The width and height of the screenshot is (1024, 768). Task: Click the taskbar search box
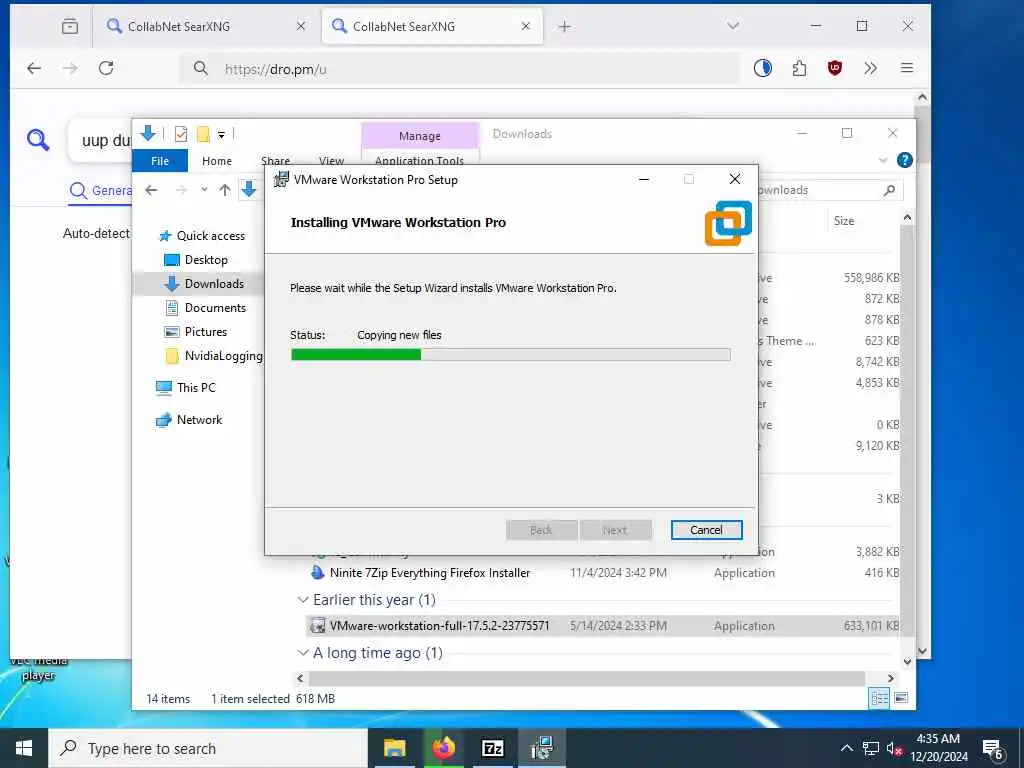click(208, 748)
